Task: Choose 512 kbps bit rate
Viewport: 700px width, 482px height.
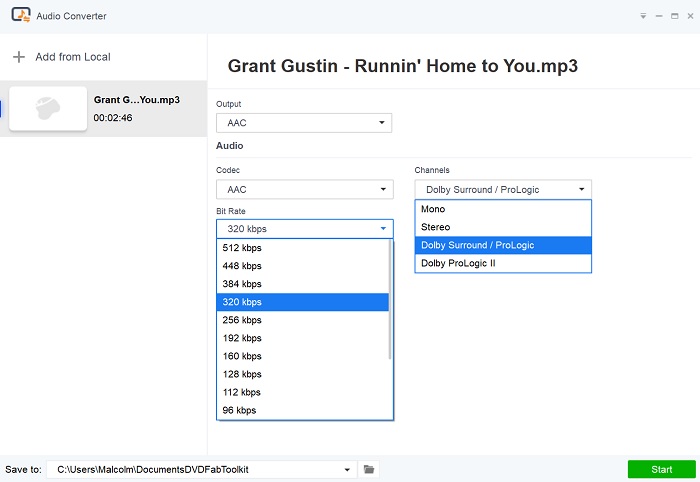Action: (x=303, y=248)
